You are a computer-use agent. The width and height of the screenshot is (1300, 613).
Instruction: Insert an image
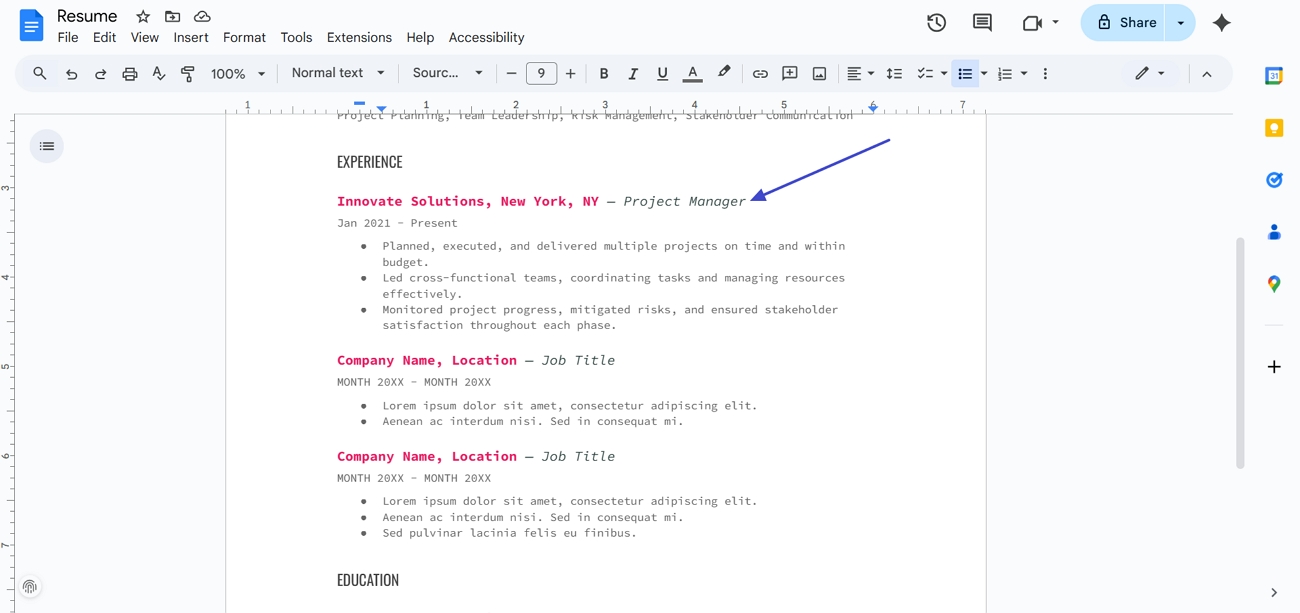coord(819,73)
